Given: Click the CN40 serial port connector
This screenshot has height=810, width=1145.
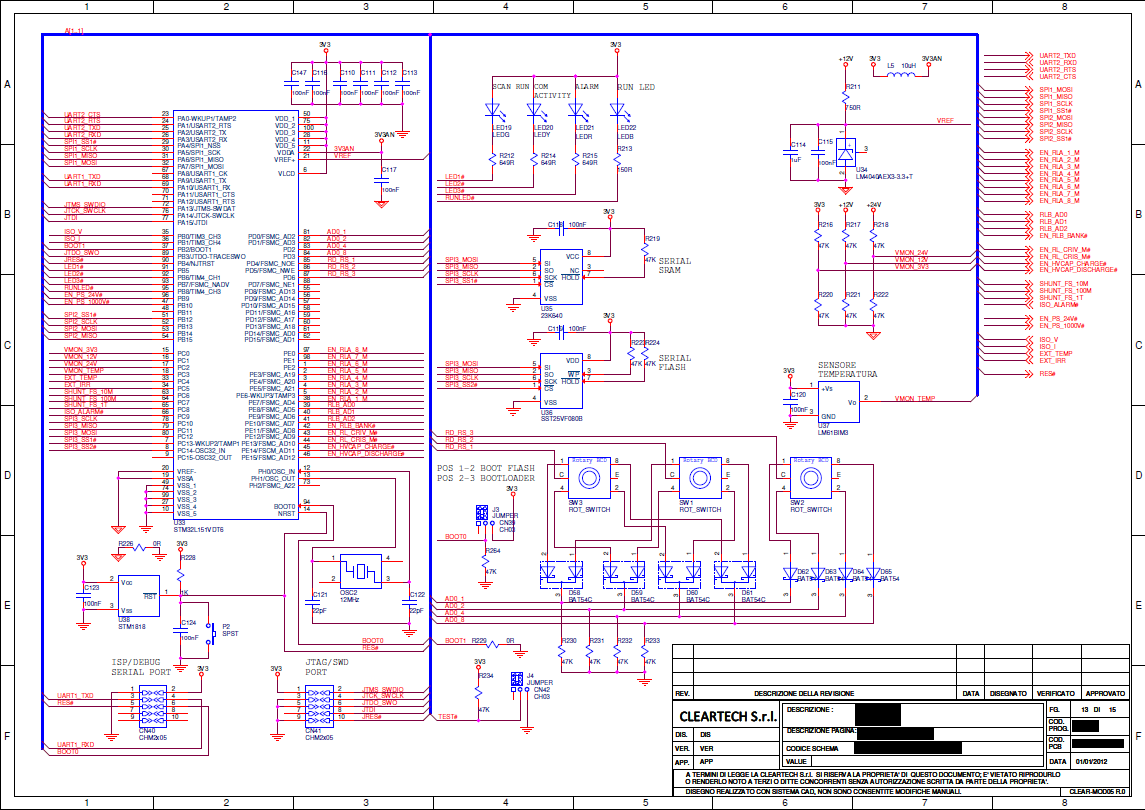Looking at the screenshot, I should pyautogui.click(x=152, y=703).
